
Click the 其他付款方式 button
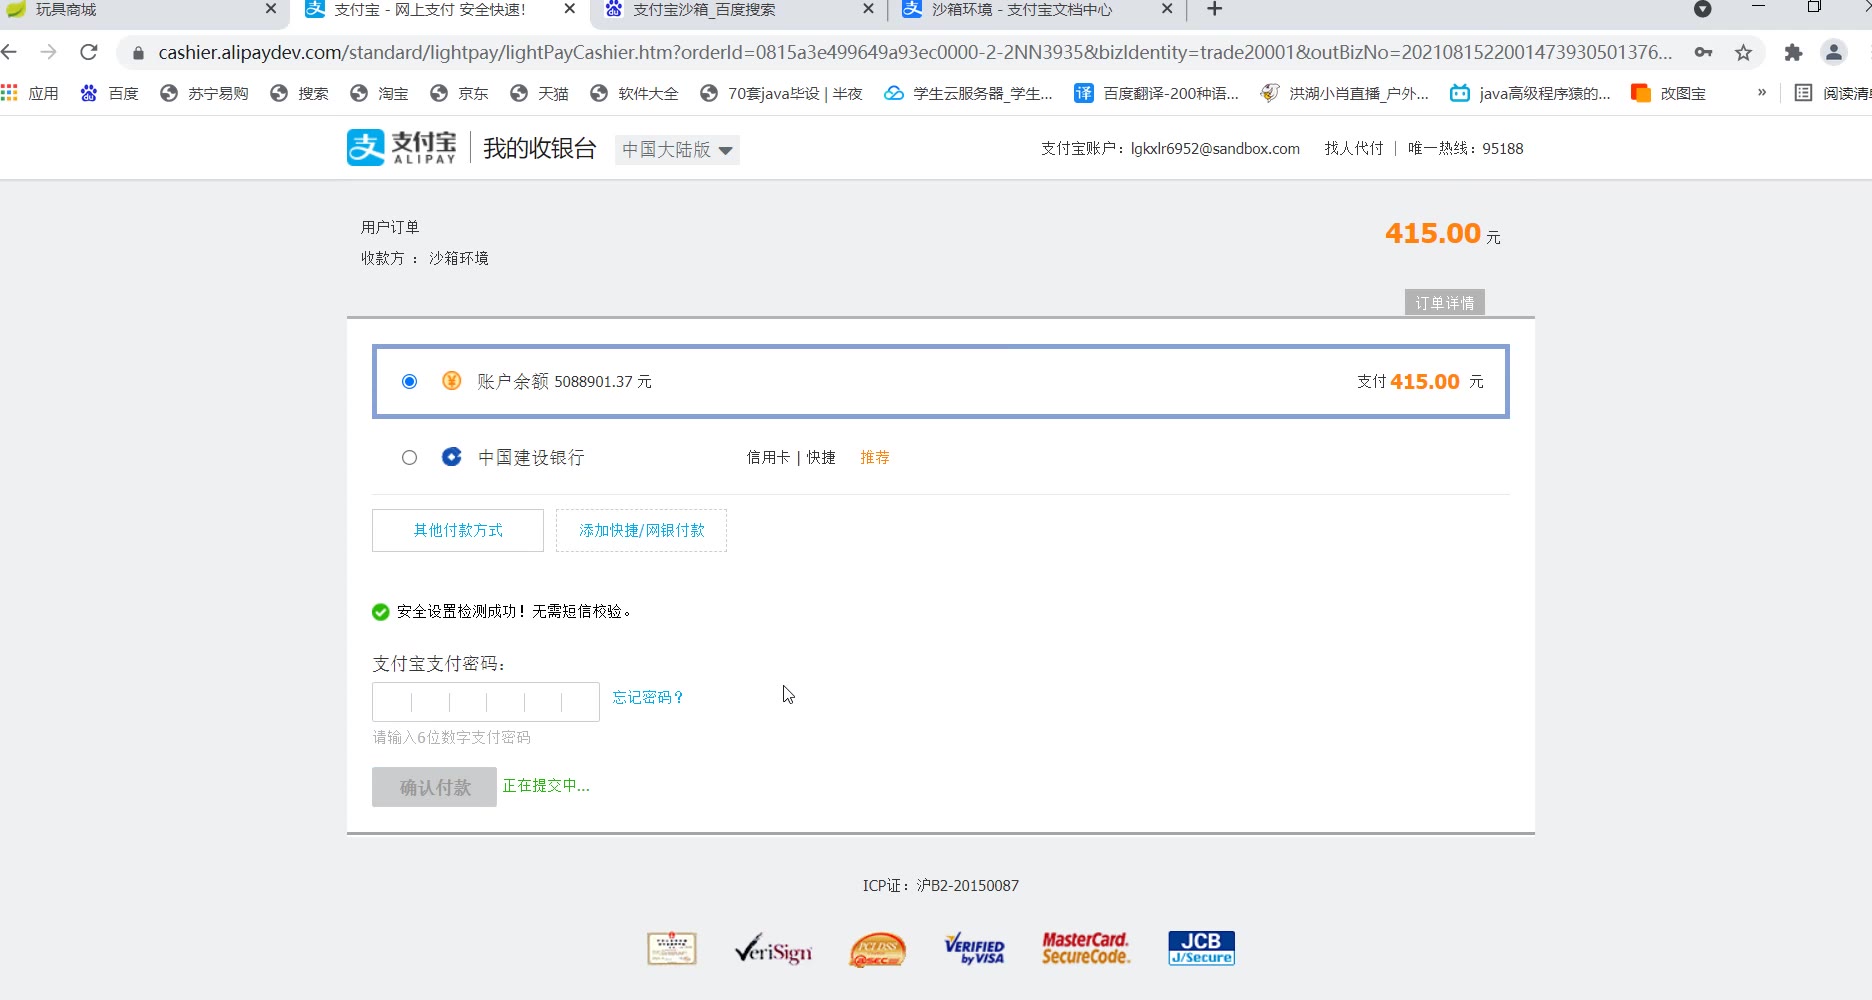point(458,530)
